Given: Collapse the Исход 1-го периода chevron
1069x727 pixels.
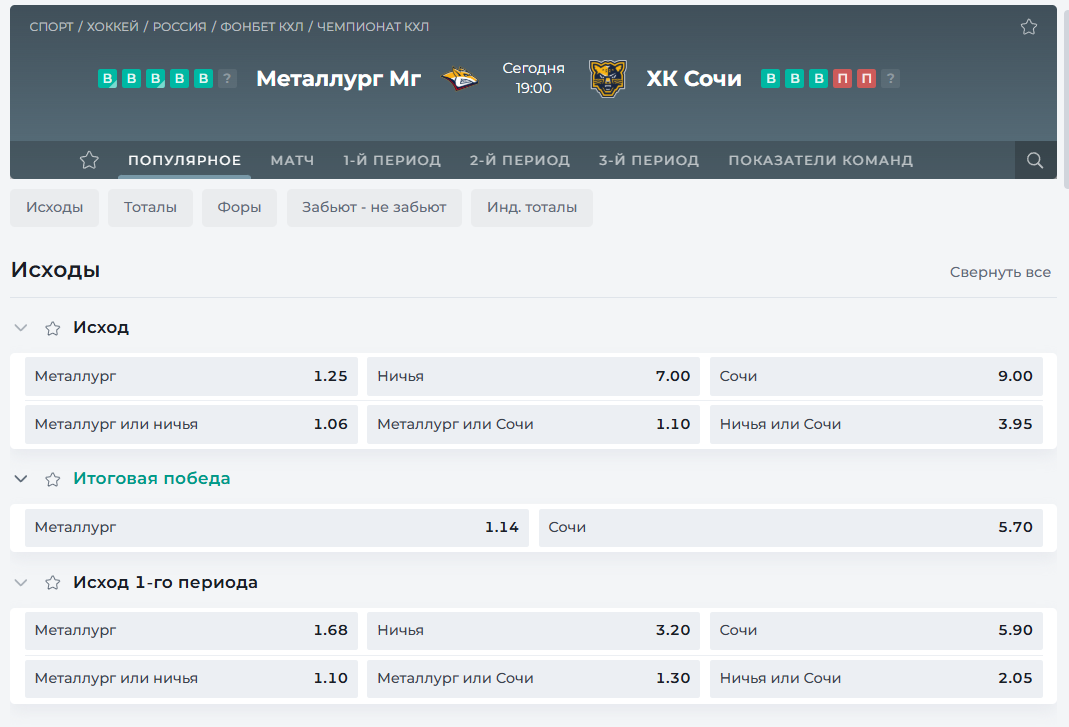Looking at the screenshot, I should pos(21,583).
